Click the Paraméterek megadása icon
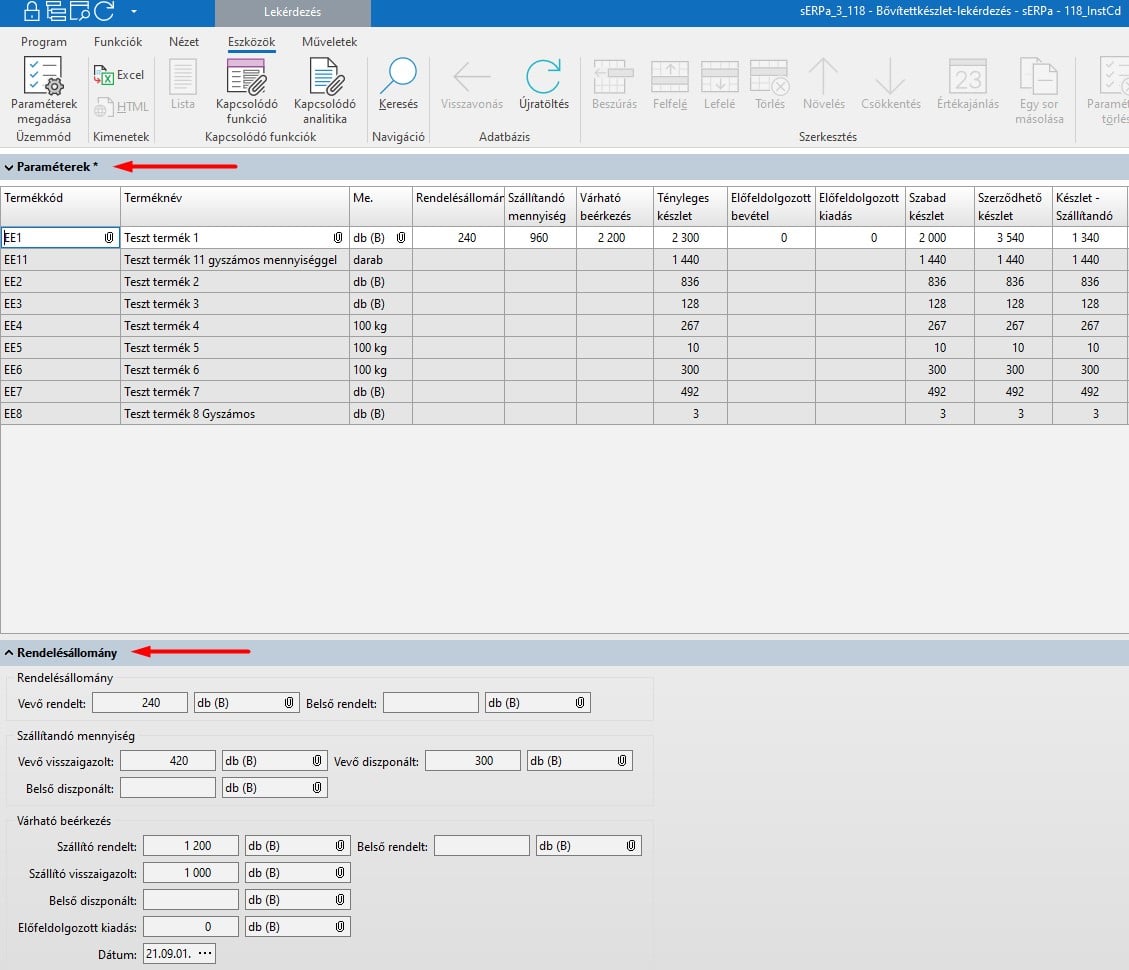Image resolution: width=1129 pixels, height=970 pixels. [x=43, y=80]
